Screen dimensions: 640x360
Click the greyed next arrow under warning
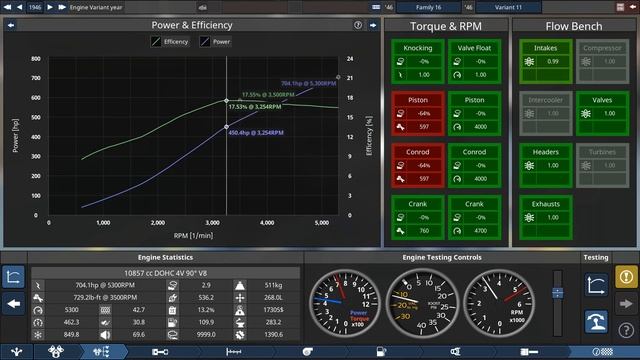pyautogui.click(x=626, y=304)
